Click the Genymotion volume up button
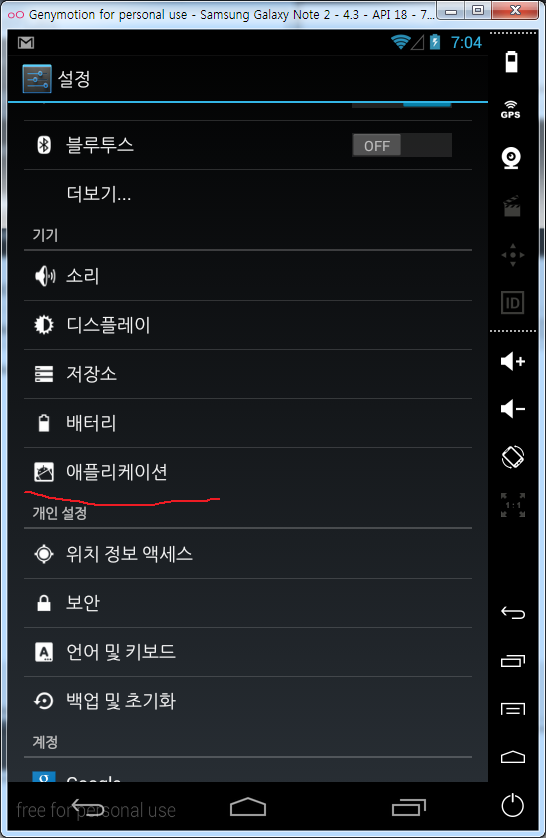546x838 pixels. pos(512,361)
